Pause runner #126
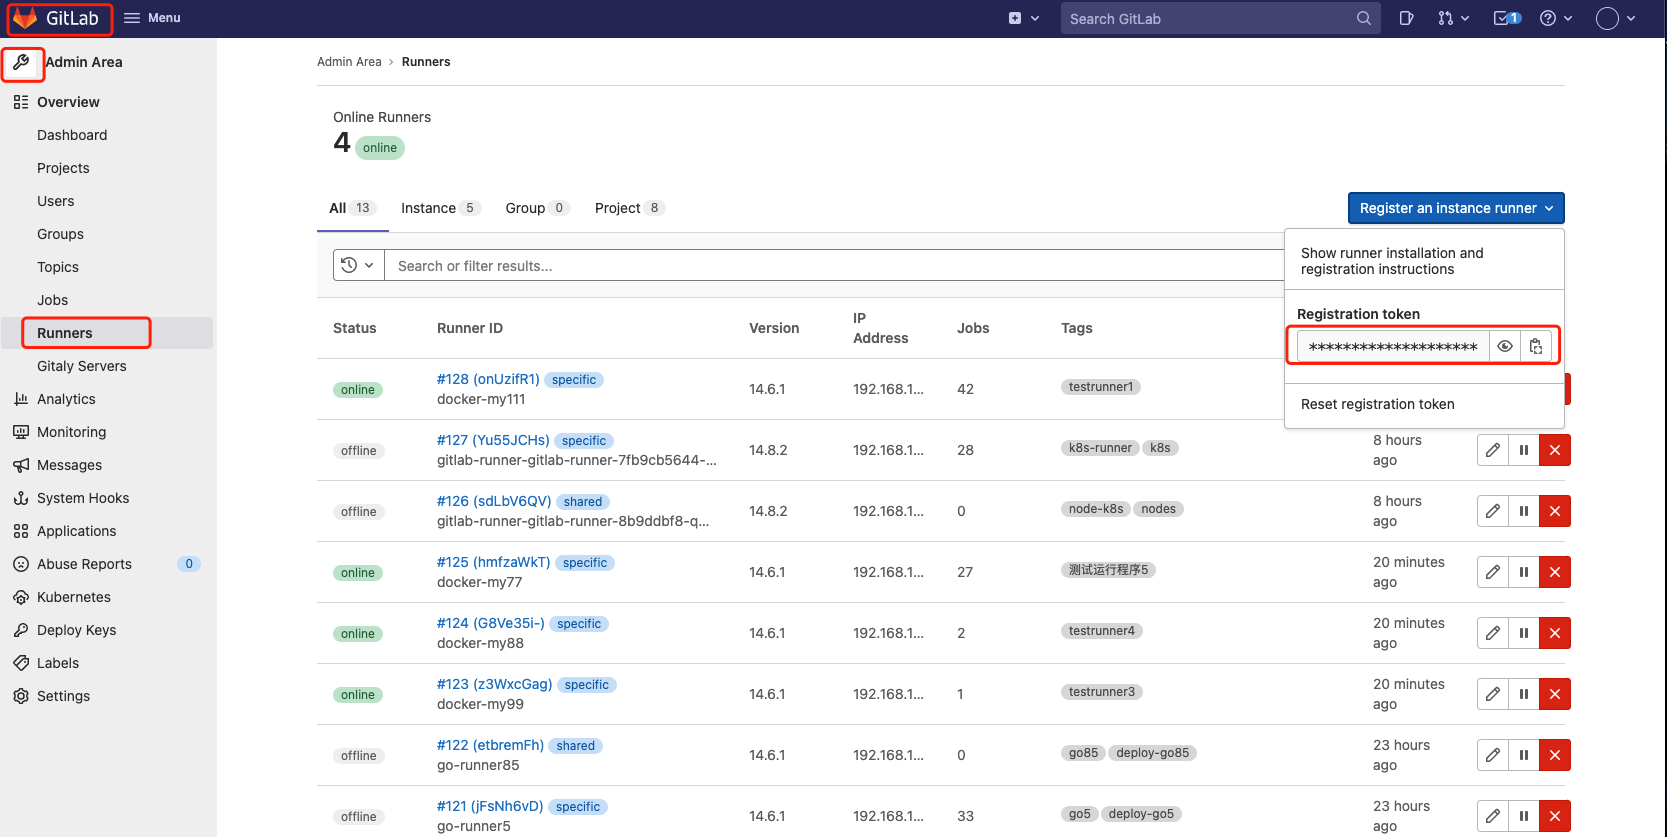Screen dimensions: 1667x837 pos(1524,511)
